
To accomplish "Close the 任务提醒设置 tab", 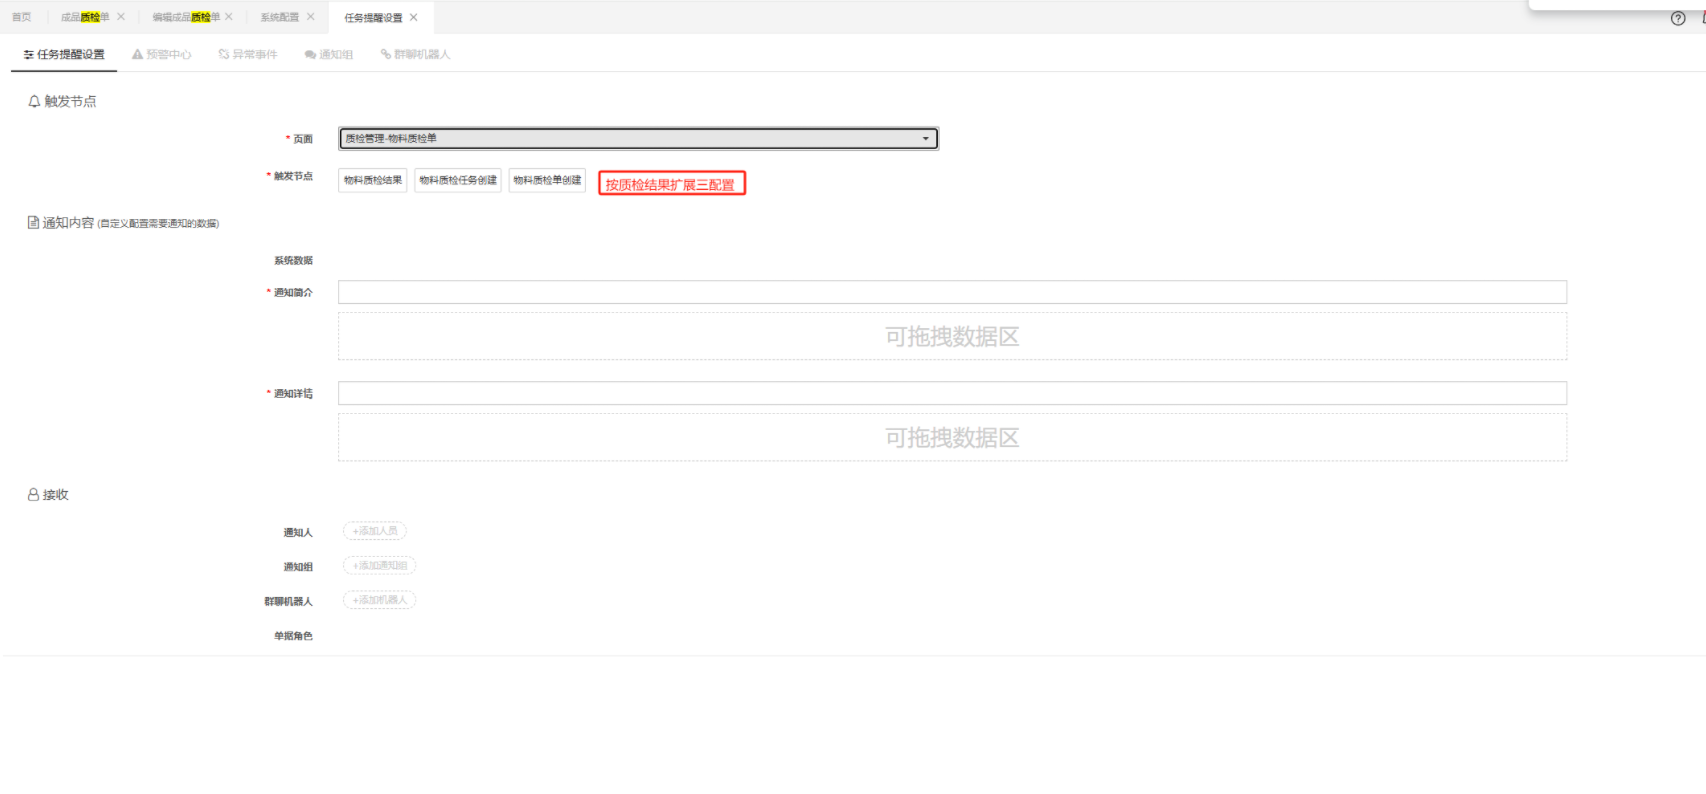I will click(414, 17).
